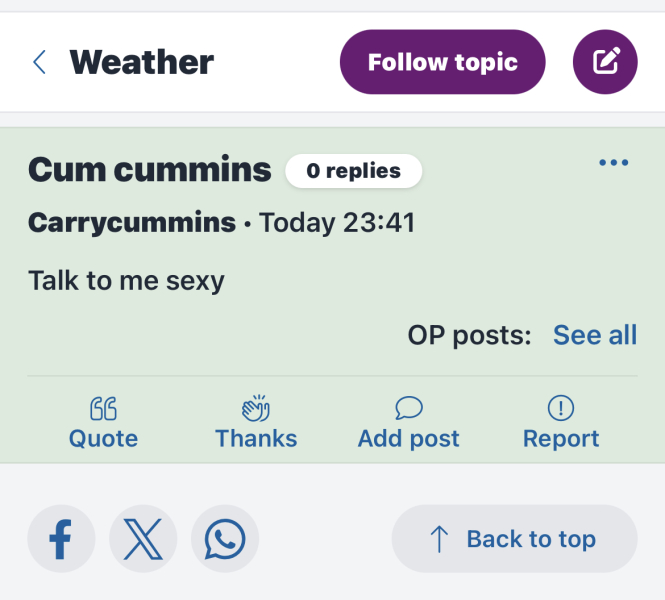Share this thread on X
Image resolution: width=665 pixels, height=600 pixels.
tap(143, 539)
